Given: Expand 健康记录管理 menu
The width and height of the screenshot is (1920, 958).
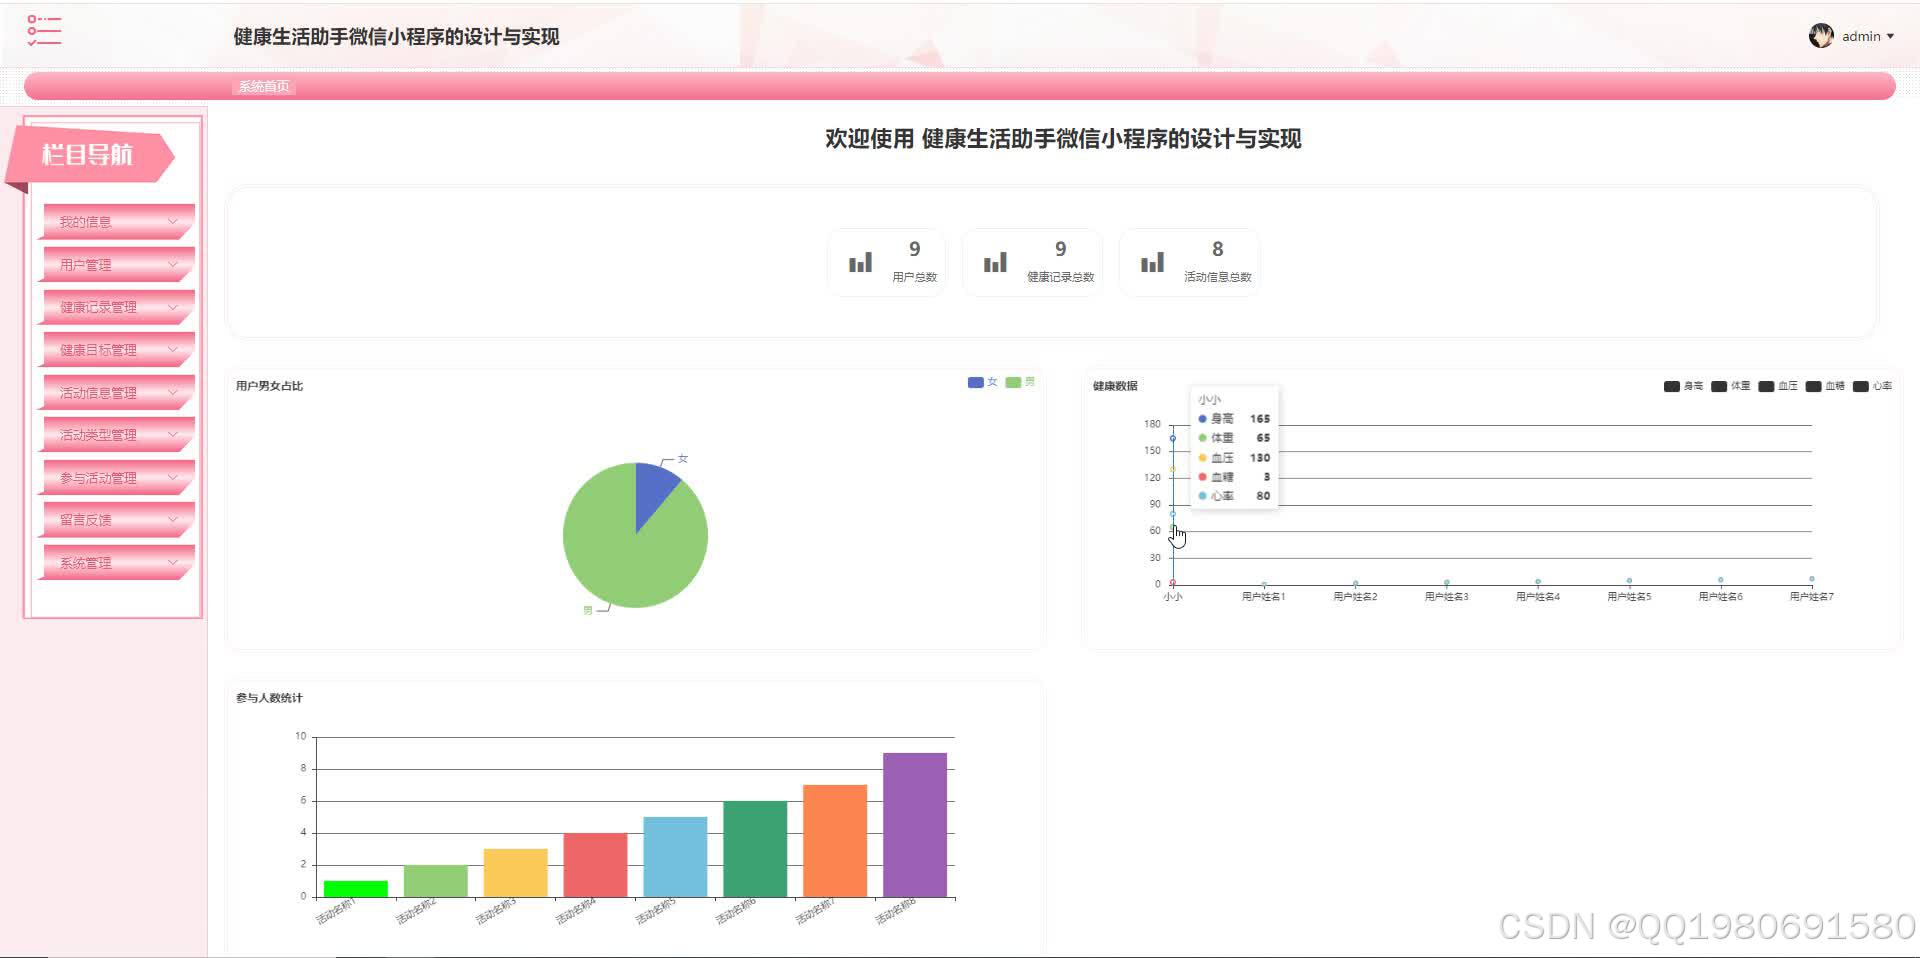Looking at the screenshot, I should (x=117, y=307).
